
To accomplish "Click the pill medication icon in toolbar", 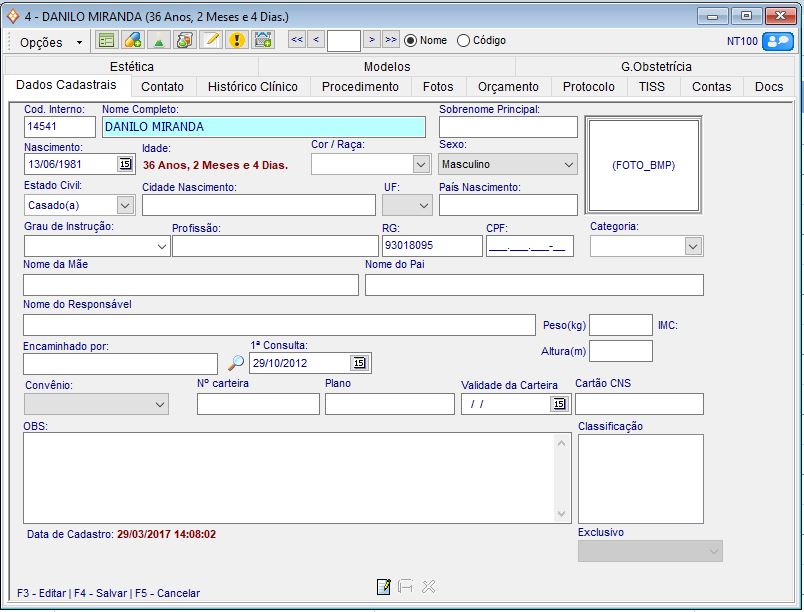I will (132, 40).
